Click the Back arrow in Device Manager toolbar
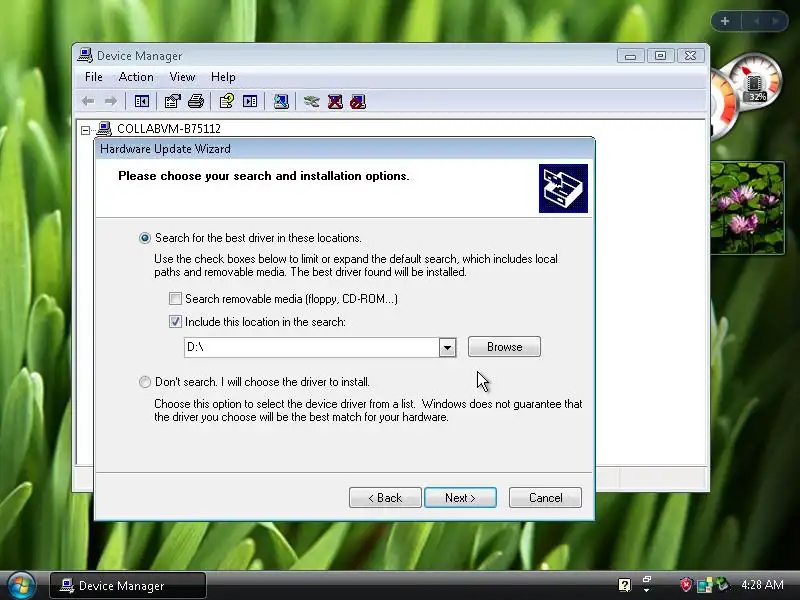This screenshot has width=800, height=600. (88, 102)
